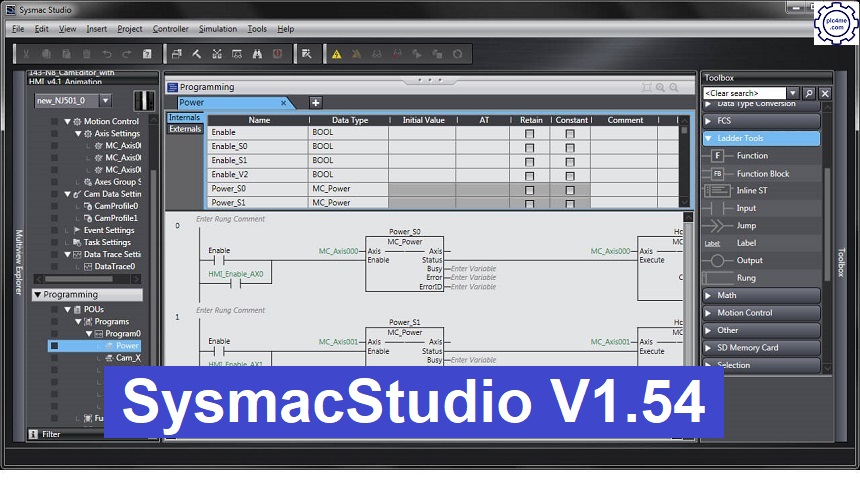Image resolution: width=860 pixels, height=480 pixels.
Task: Select Task Settings in the project tree
Action: [106, 242]
